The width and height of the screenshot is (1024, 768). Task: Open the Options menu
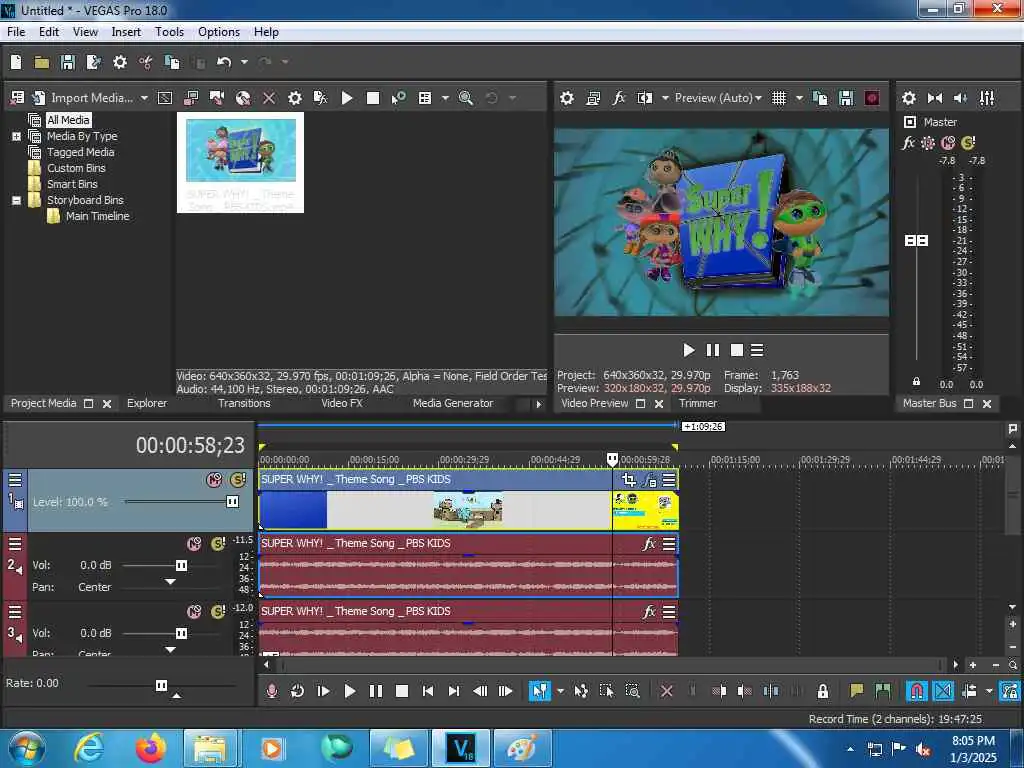pyautogui.click(x=219, y=32)
